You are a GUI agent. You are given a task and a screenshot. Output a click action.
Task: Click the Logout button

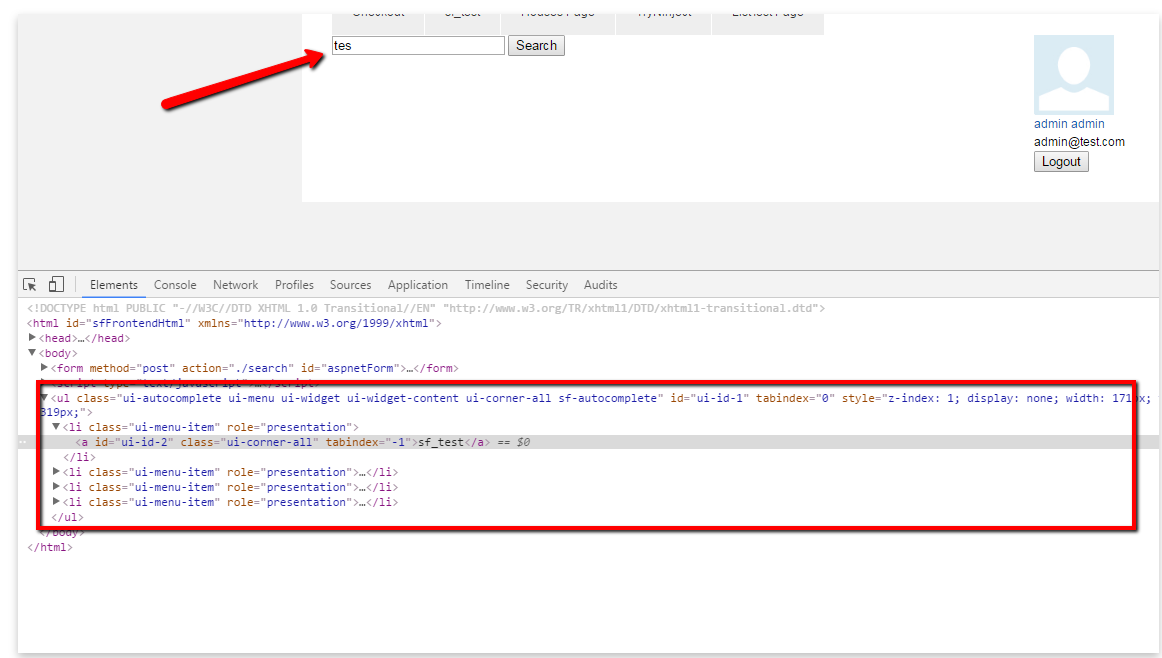coord(1060,161)
